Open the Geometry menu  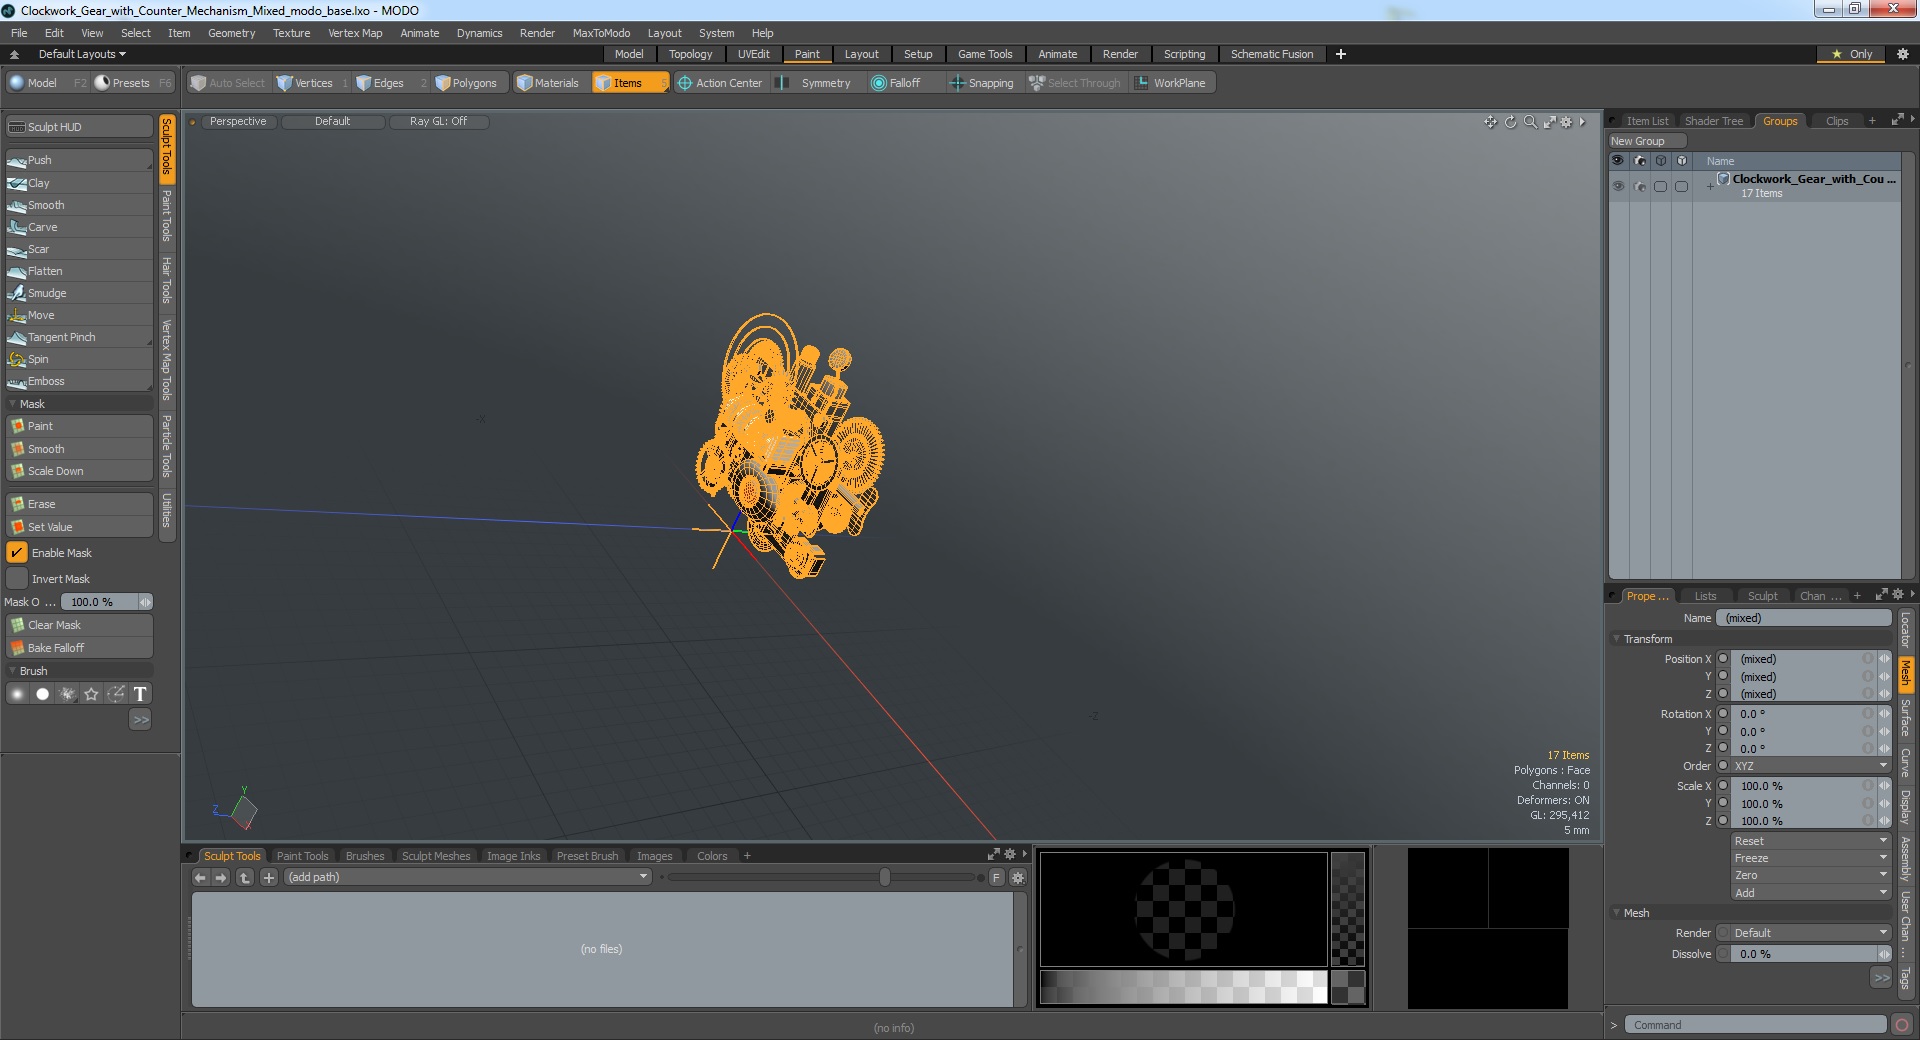231,33
